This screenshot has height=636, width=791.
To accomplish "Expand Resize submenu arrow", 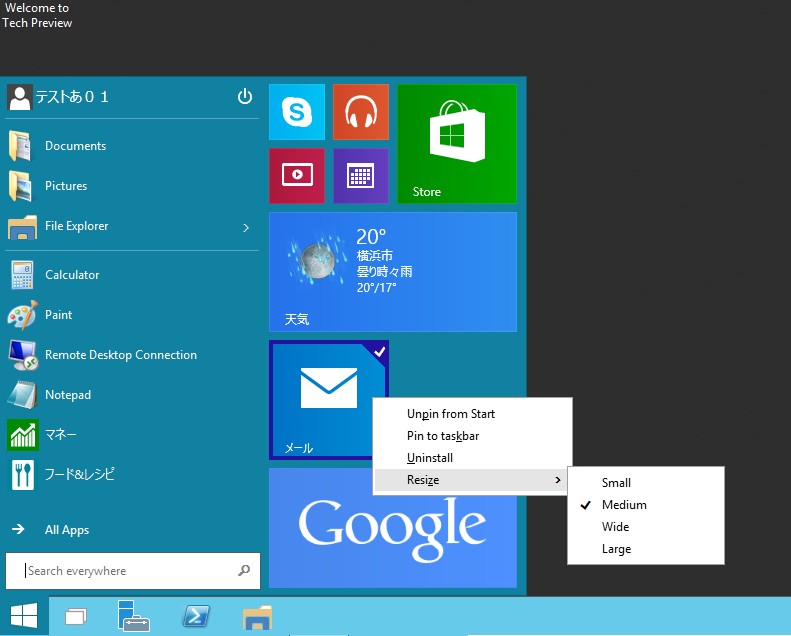I will click(x=557, y=480).
